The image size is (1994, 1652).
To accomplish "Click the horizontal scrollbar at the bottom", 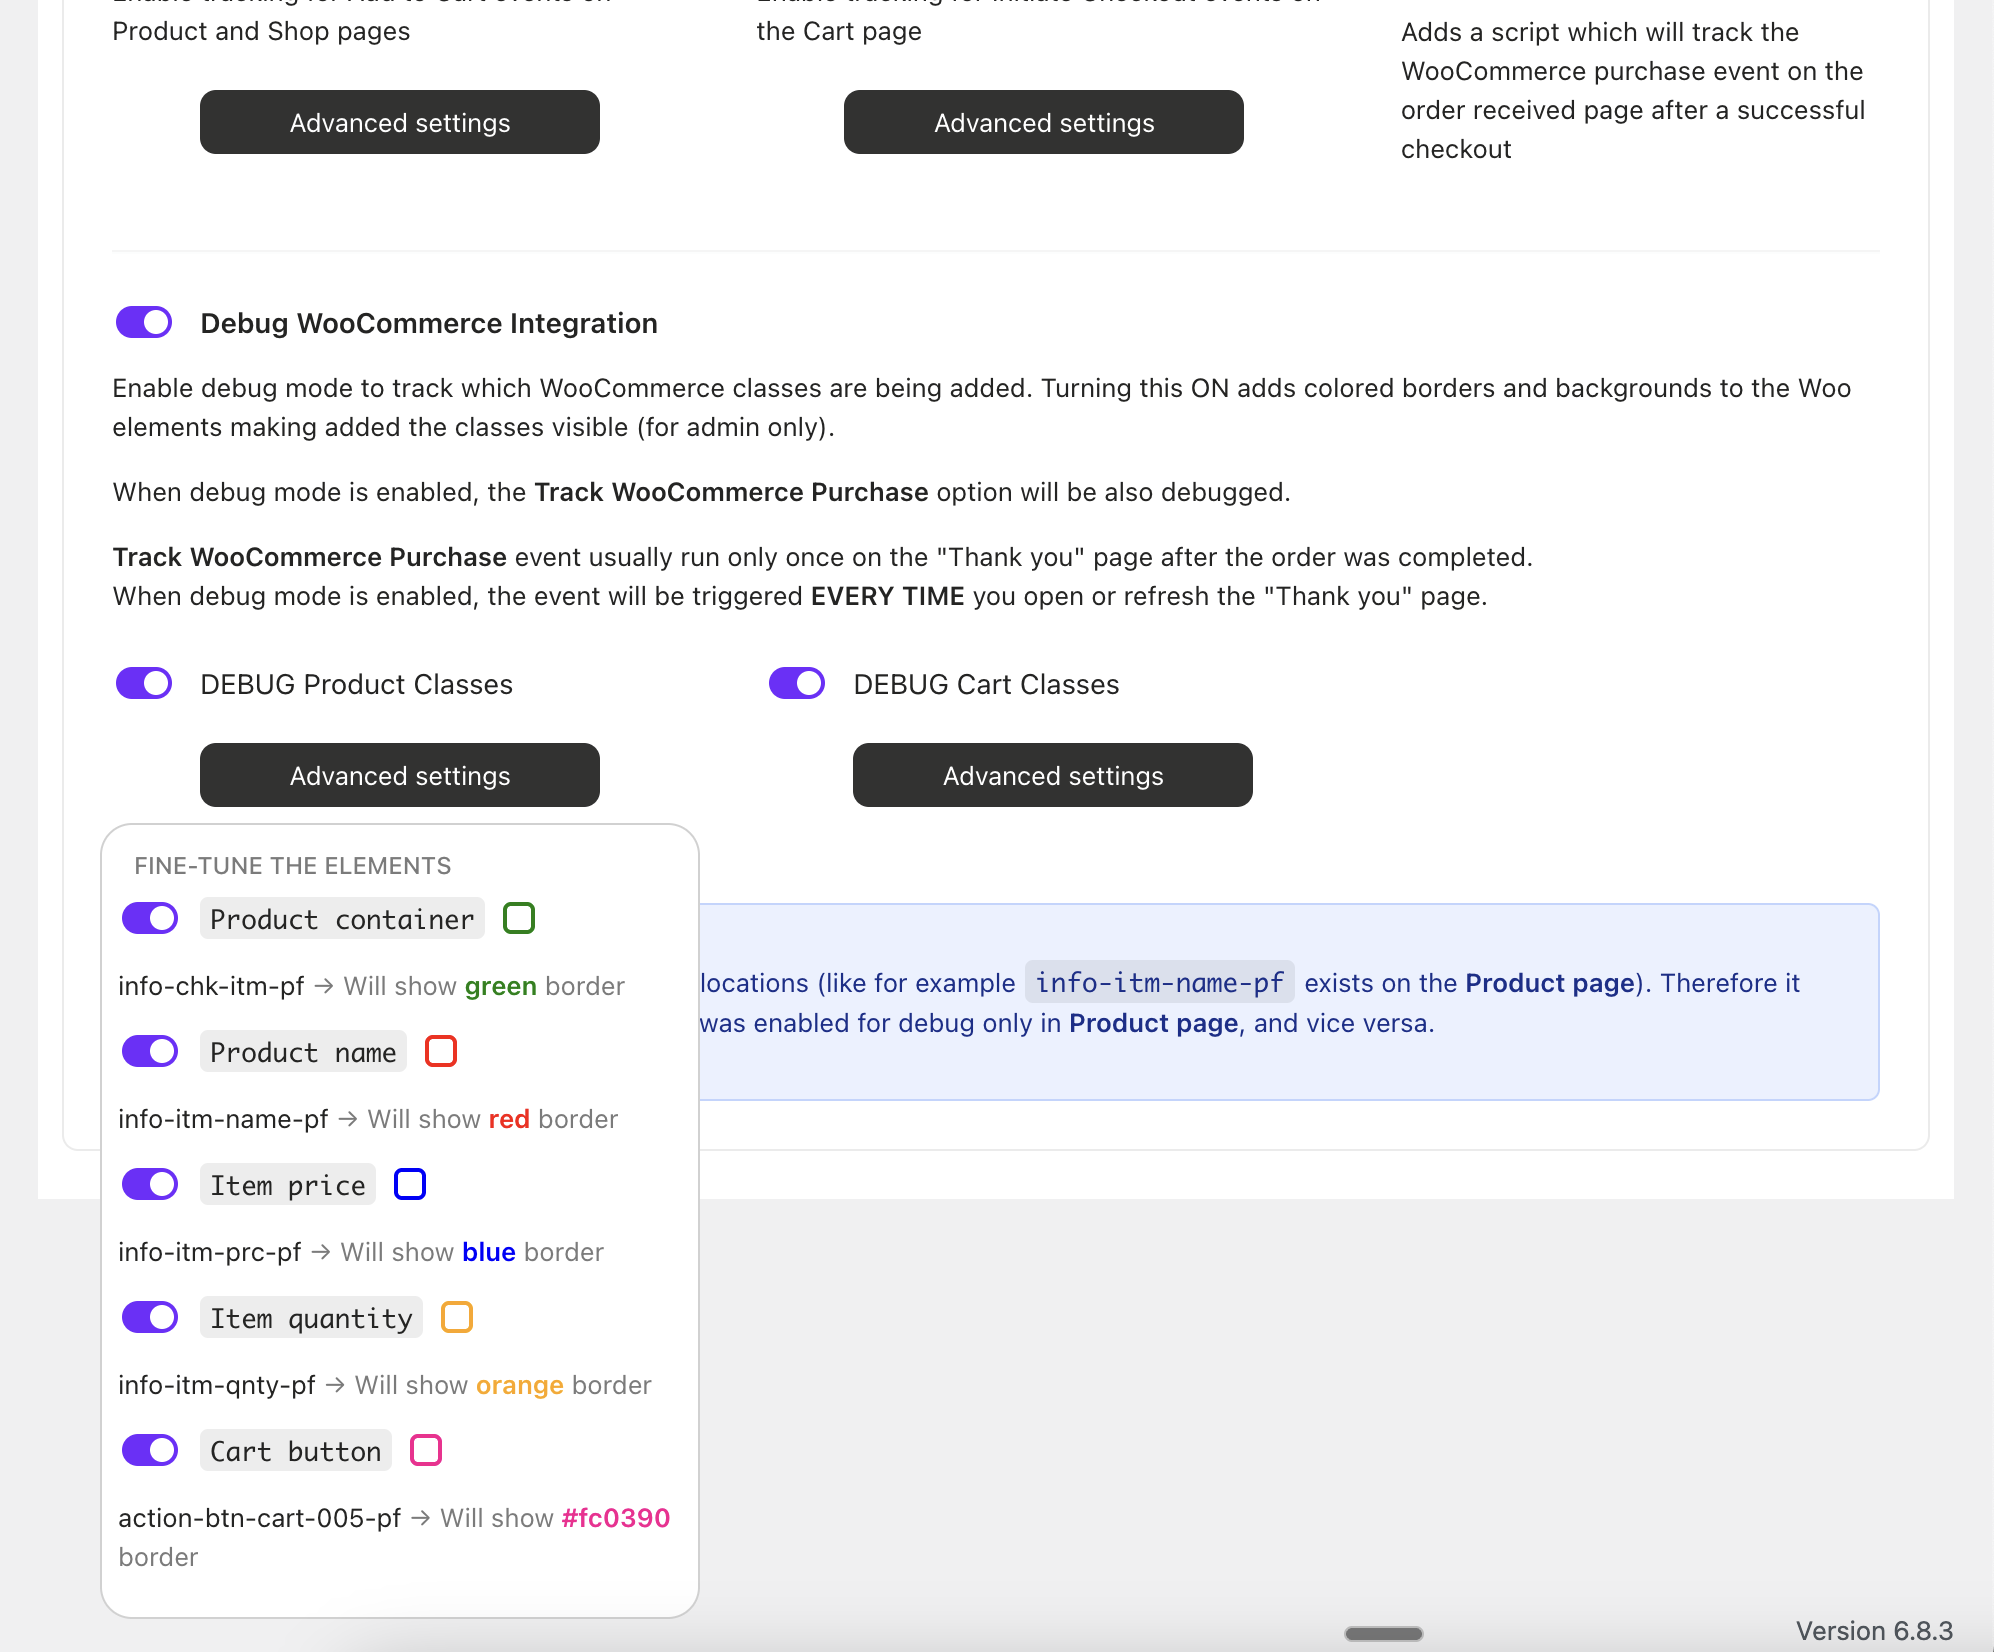I will 1383,1633.
